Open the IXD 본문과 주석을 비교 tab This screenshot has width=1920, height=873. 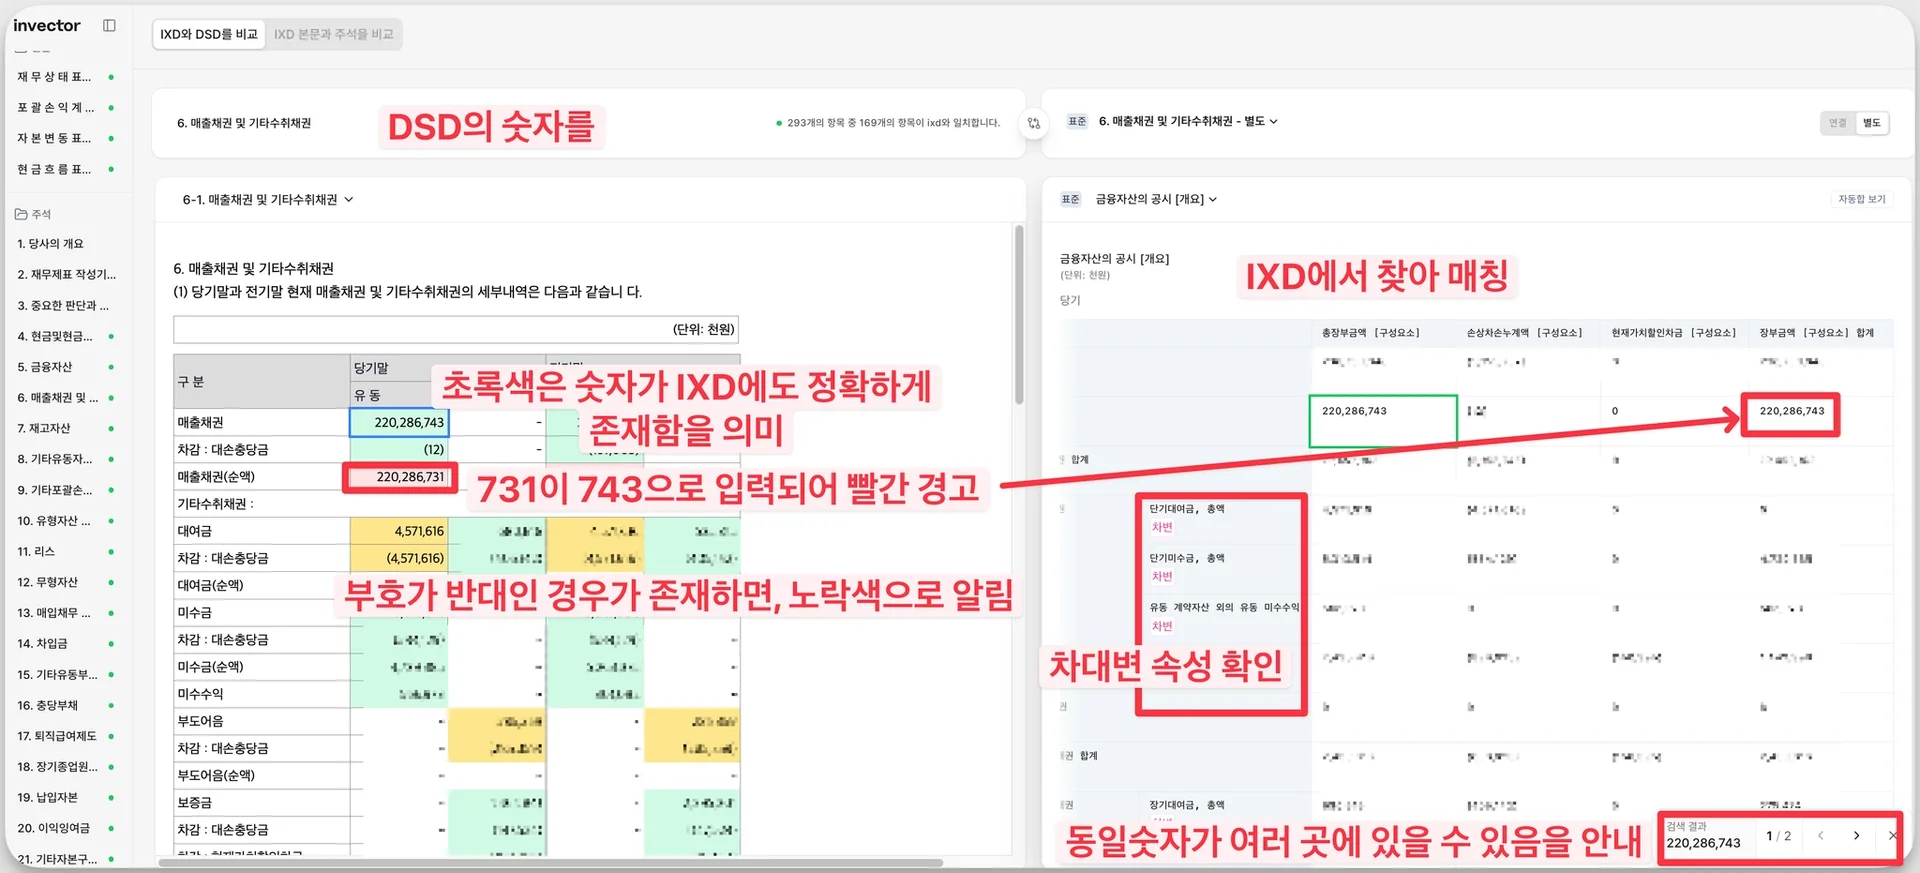333,35
